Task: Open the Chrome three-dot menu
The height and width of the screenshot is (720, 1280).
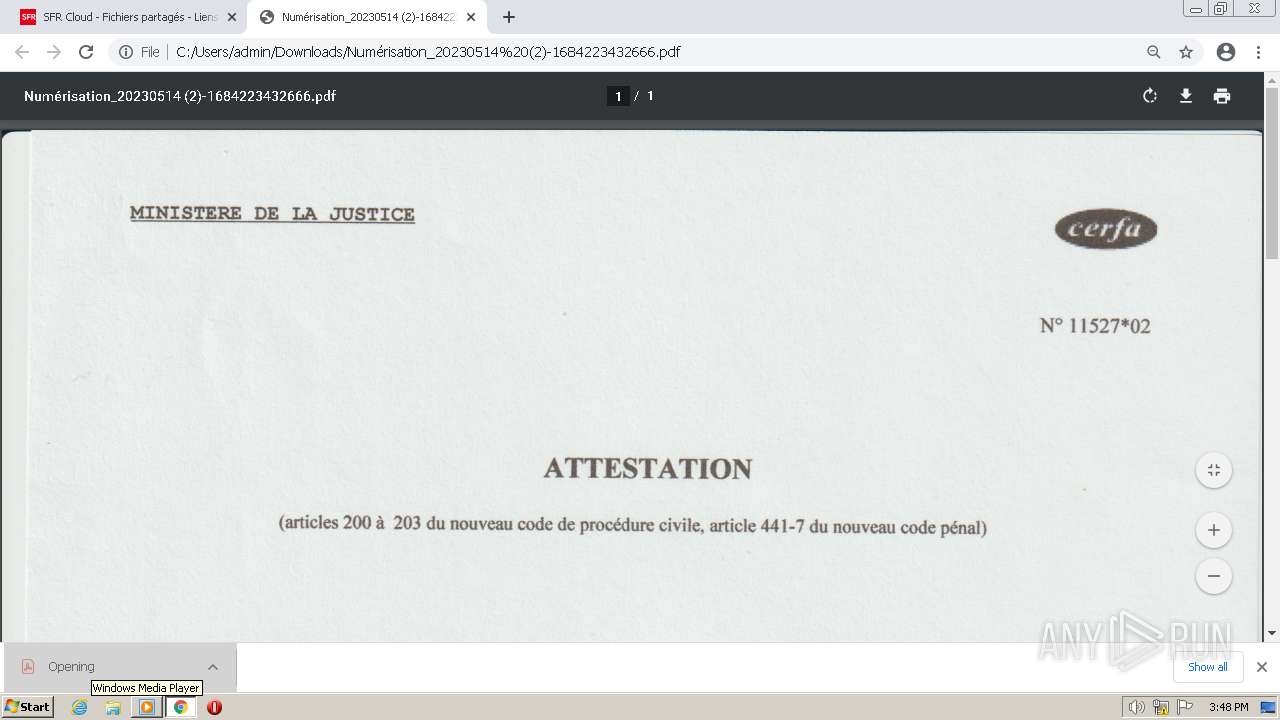Action: coord(1258,52)
